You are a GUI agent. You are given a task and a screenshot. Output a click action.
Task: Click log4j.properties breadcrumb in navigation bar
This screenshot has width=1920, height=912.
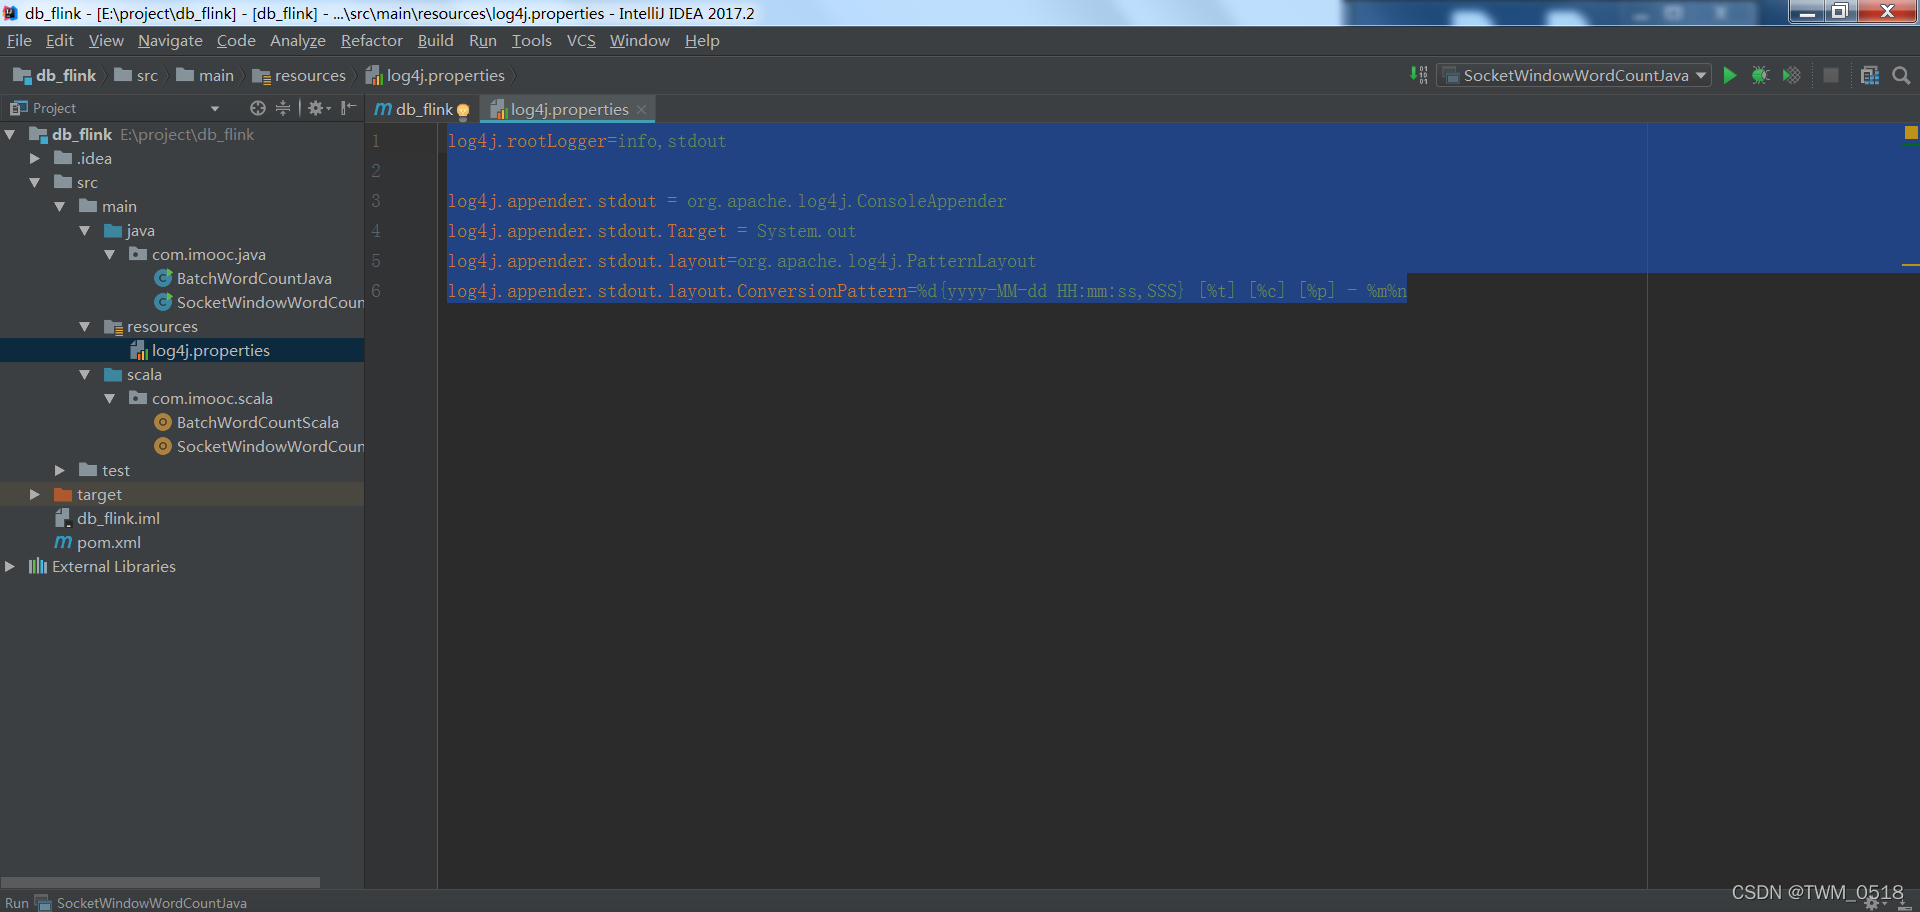435,75
